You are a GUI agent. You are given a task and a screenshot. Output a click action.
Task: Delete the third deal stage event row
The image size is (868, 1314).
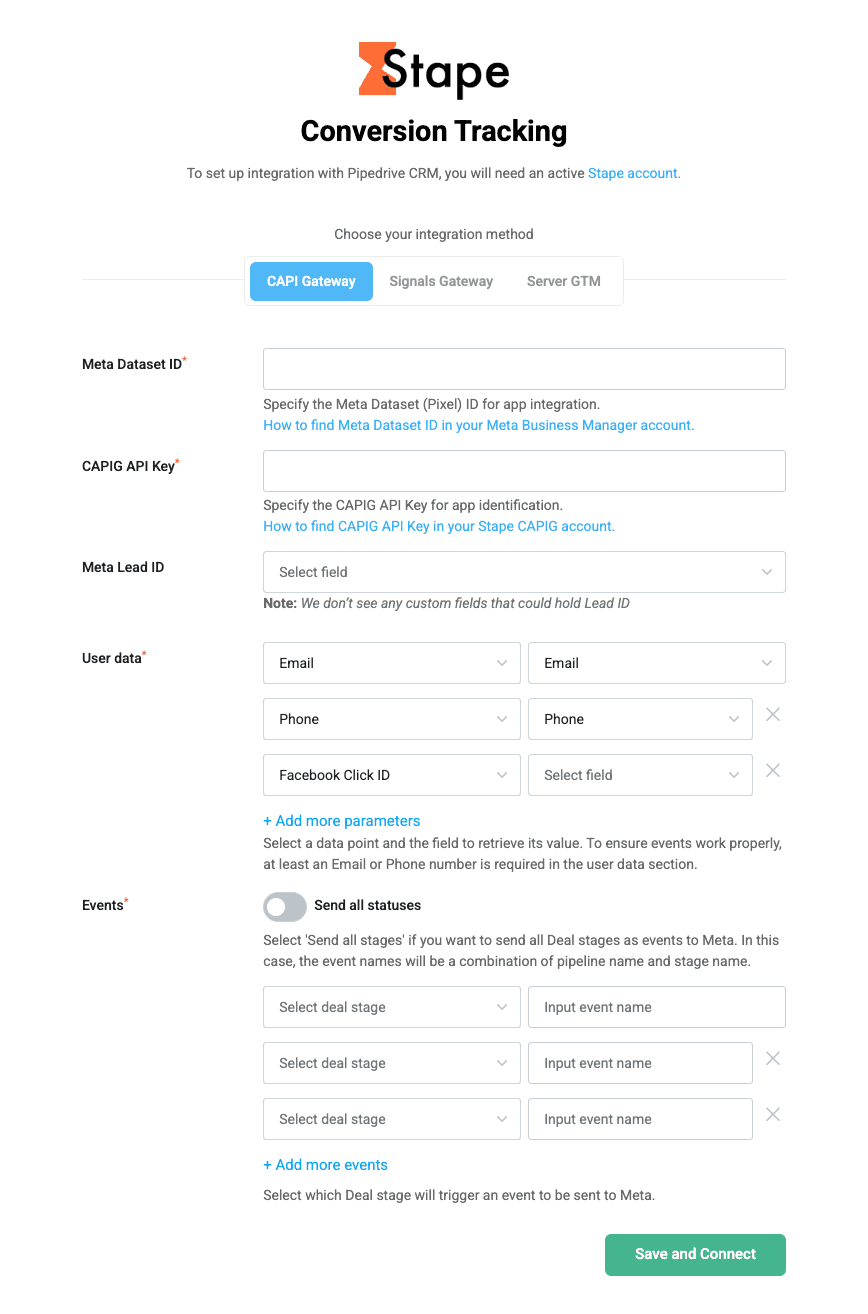(772, 1115)
